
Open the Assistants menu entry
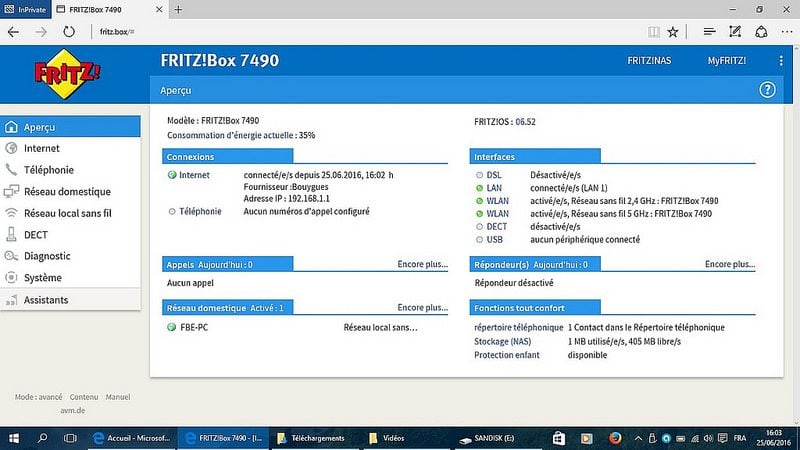click(x=70, y=300)
